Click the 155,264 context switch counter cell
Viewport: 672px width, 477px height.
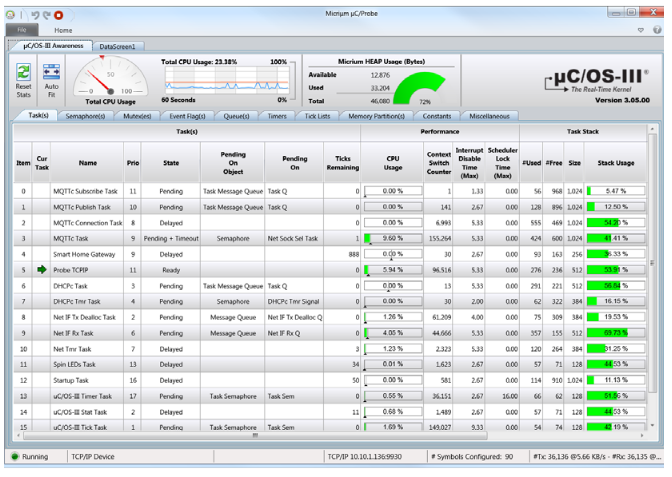coord(440,238)
